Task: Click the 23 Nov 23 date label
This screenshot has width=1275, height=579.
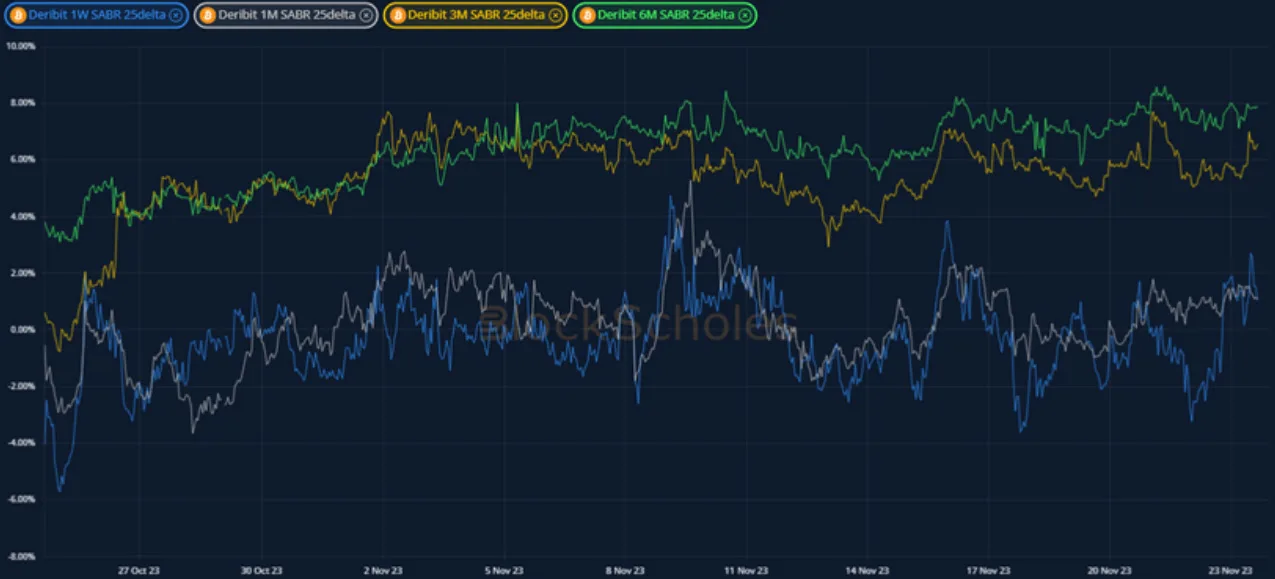Action: [x=1232, y=570]
